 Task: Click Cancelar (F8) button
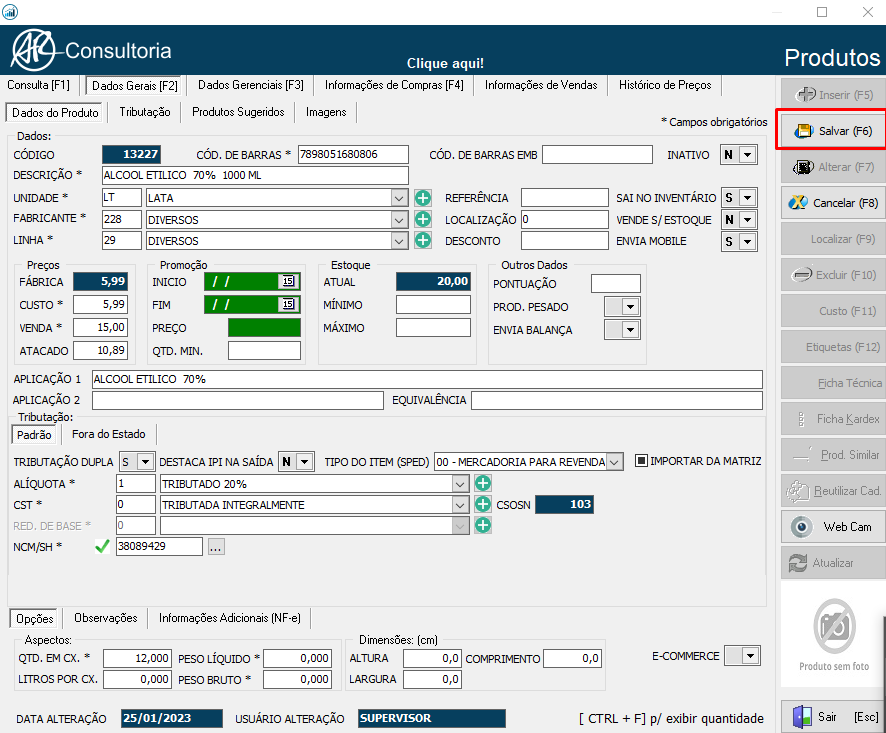833,202
